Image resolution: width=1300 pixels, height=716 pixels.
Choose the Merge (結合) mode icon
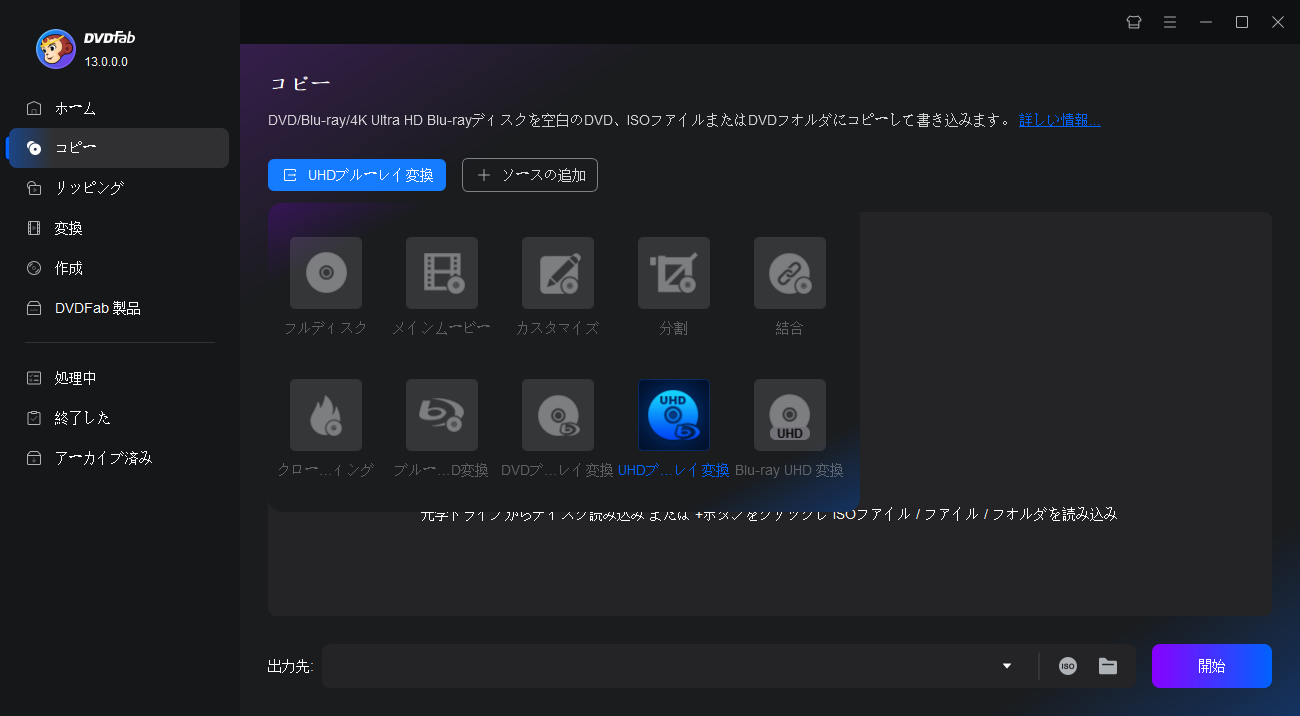pos(790,272)
